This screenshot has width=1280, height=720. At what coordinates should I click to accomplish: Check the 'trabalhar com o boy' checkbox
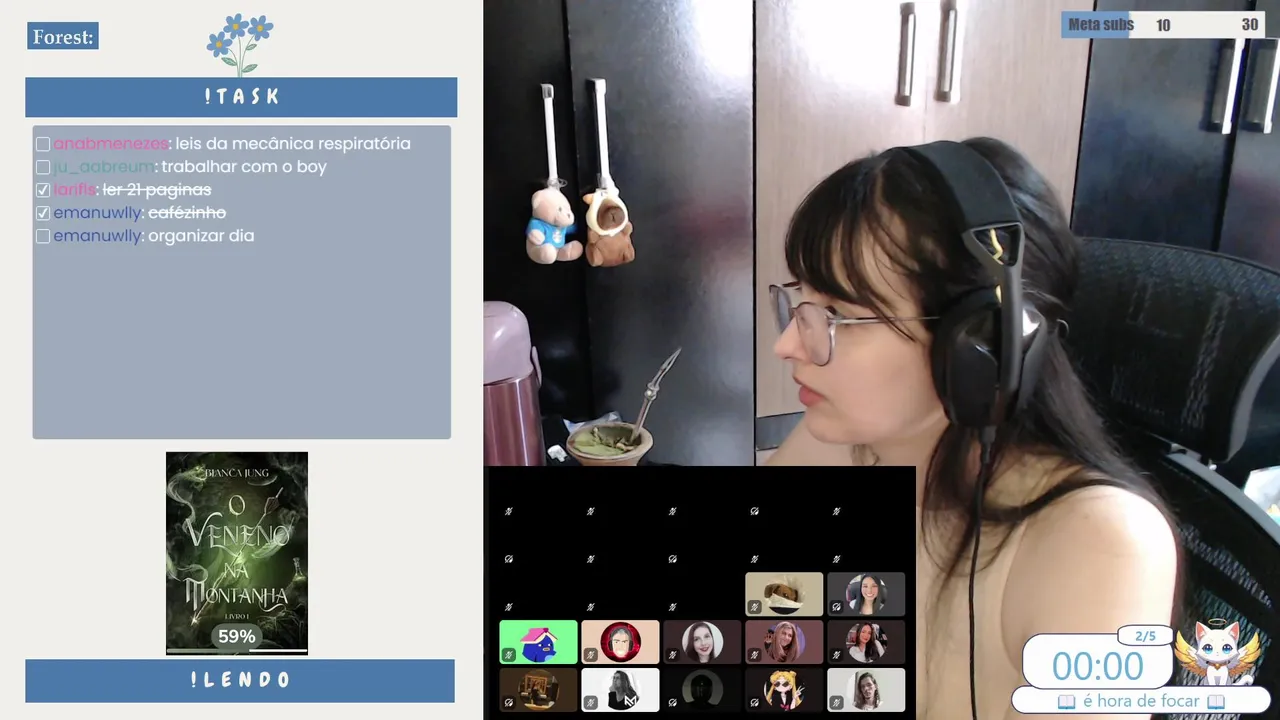click(x=43, y=167)
